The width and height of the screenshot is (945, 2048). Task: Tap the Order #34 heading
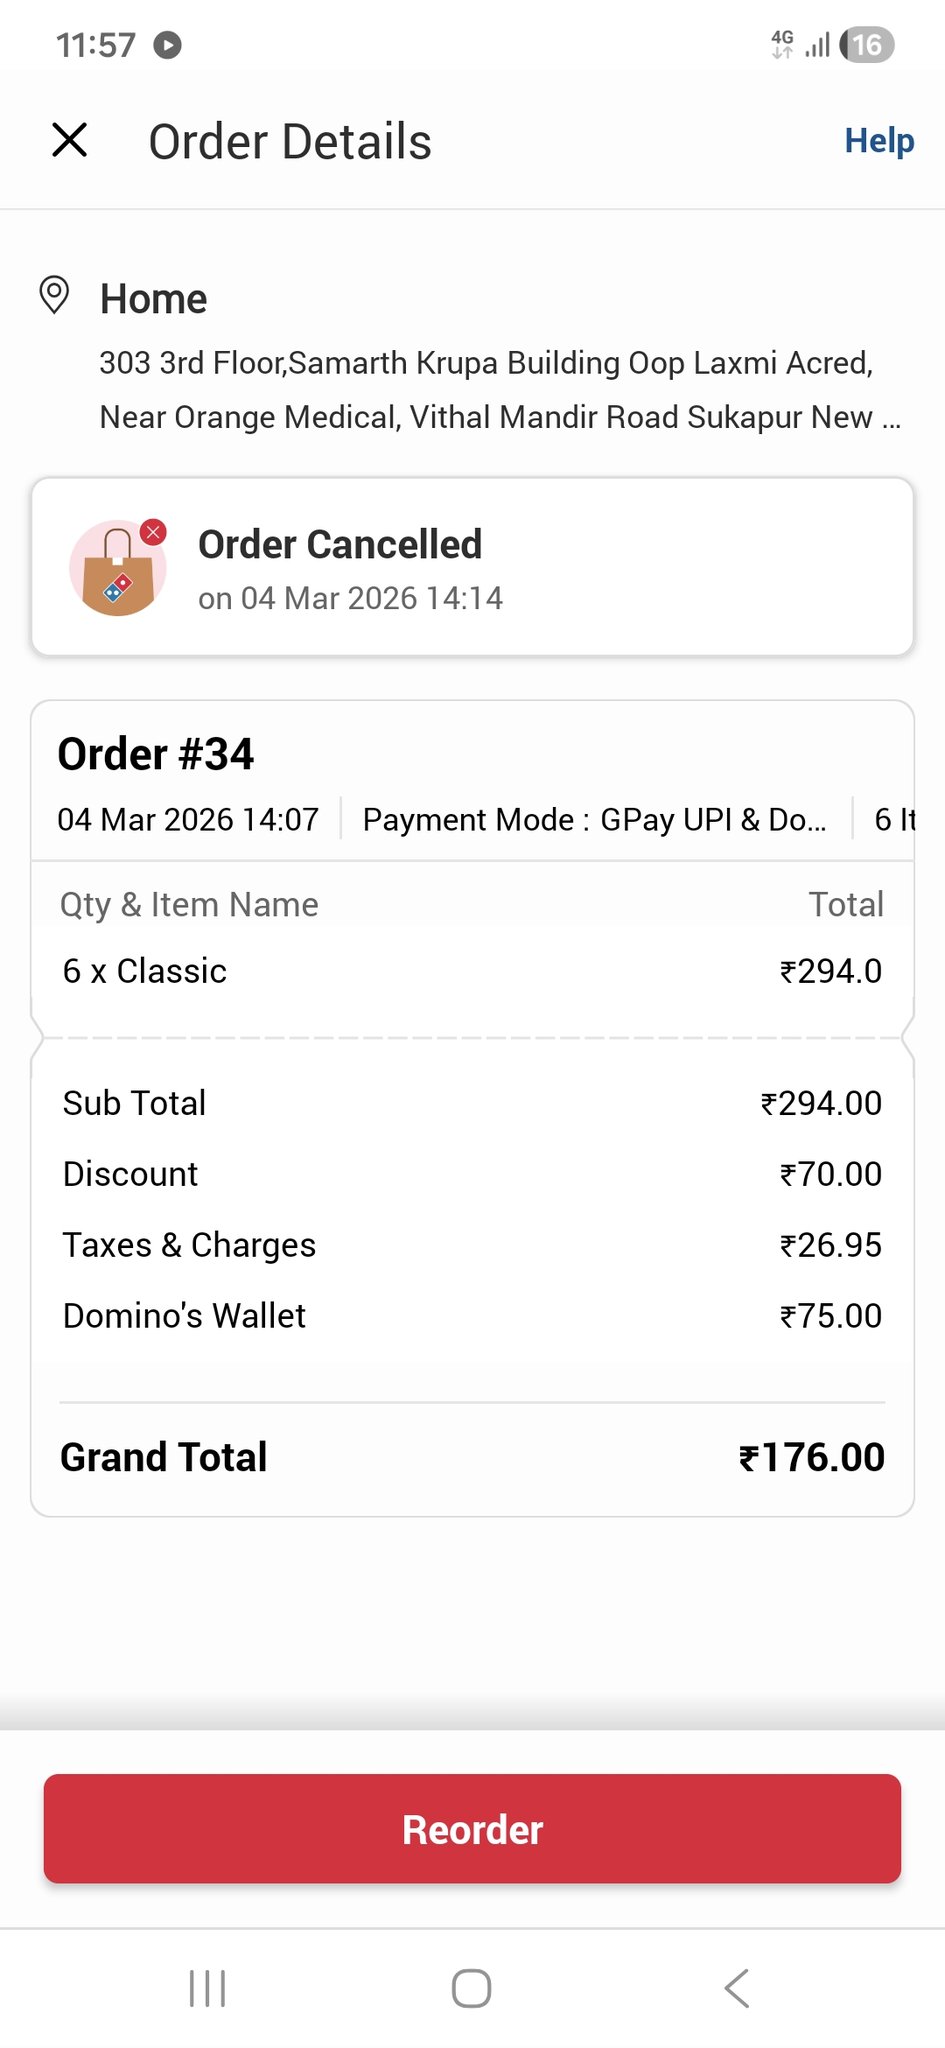point(156,754)
